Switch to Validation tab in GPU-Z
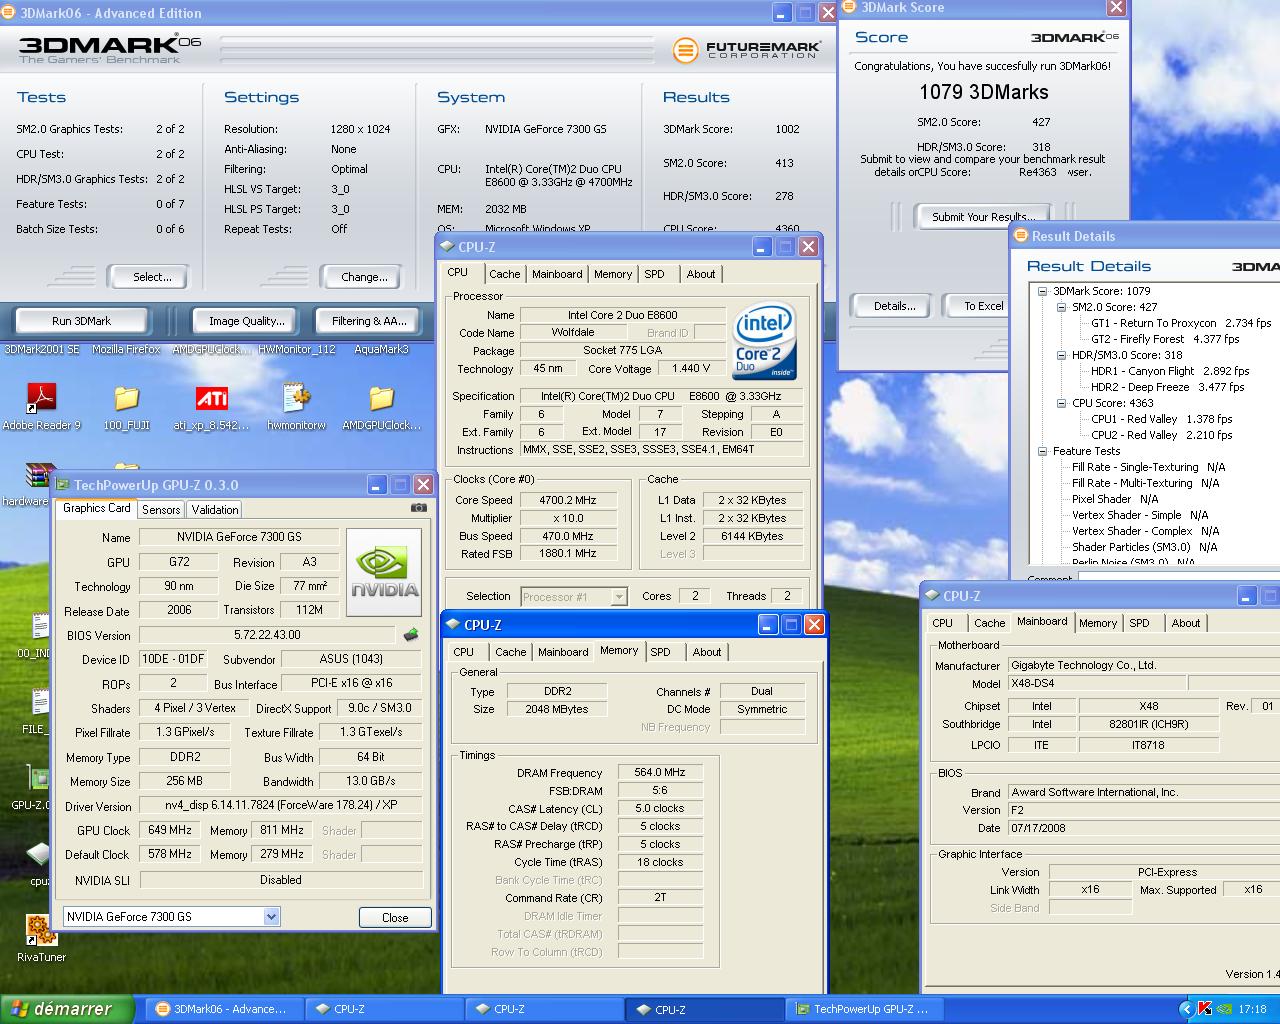This screenshot has width=1280, height=1024. click(215, 509)
